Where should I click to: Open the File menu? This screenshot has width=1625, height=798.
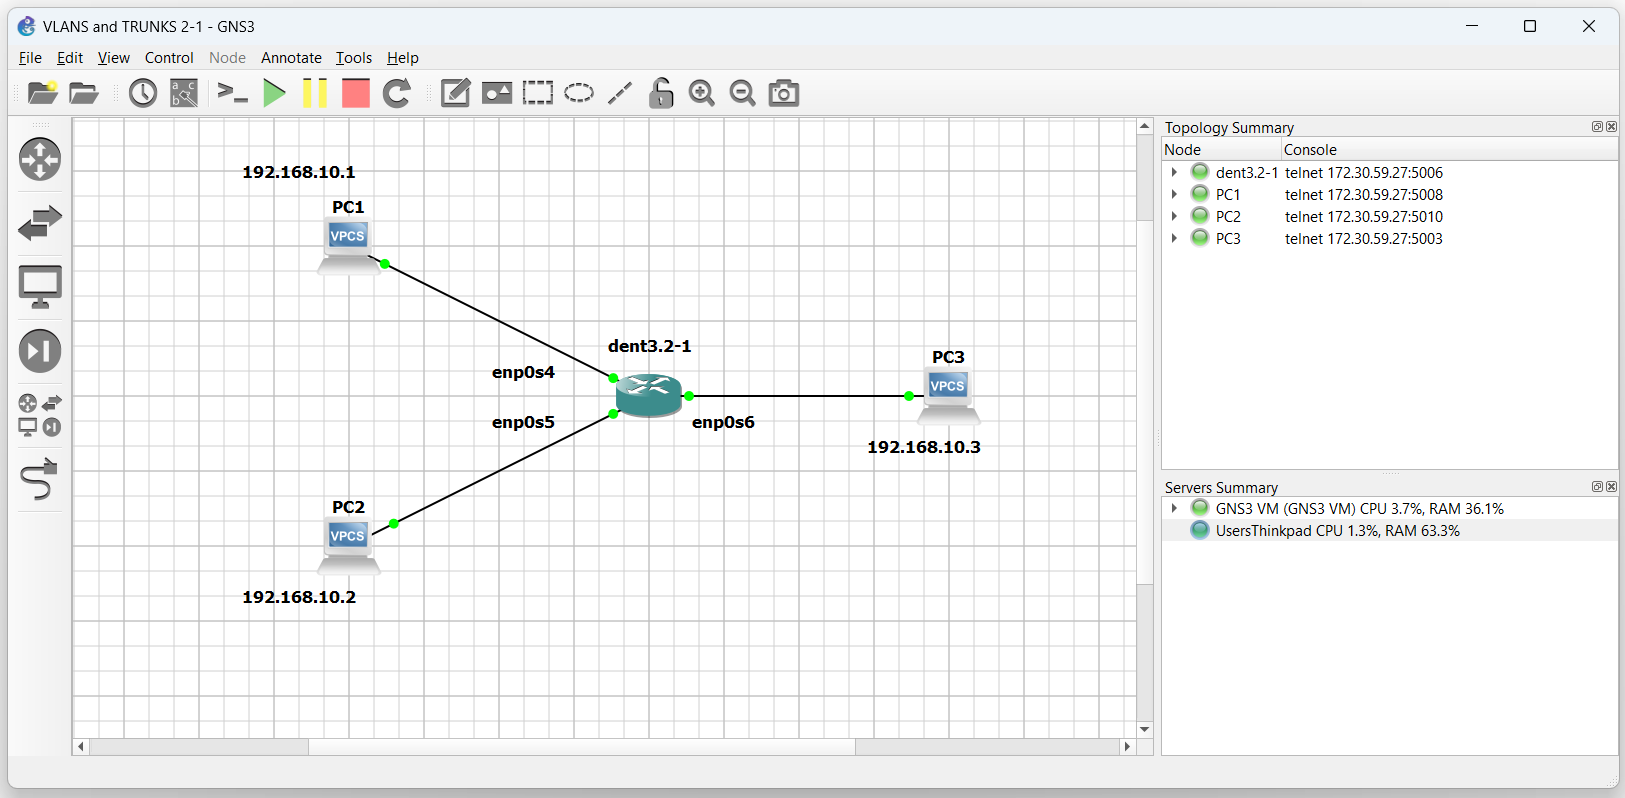tap(30, 58)
